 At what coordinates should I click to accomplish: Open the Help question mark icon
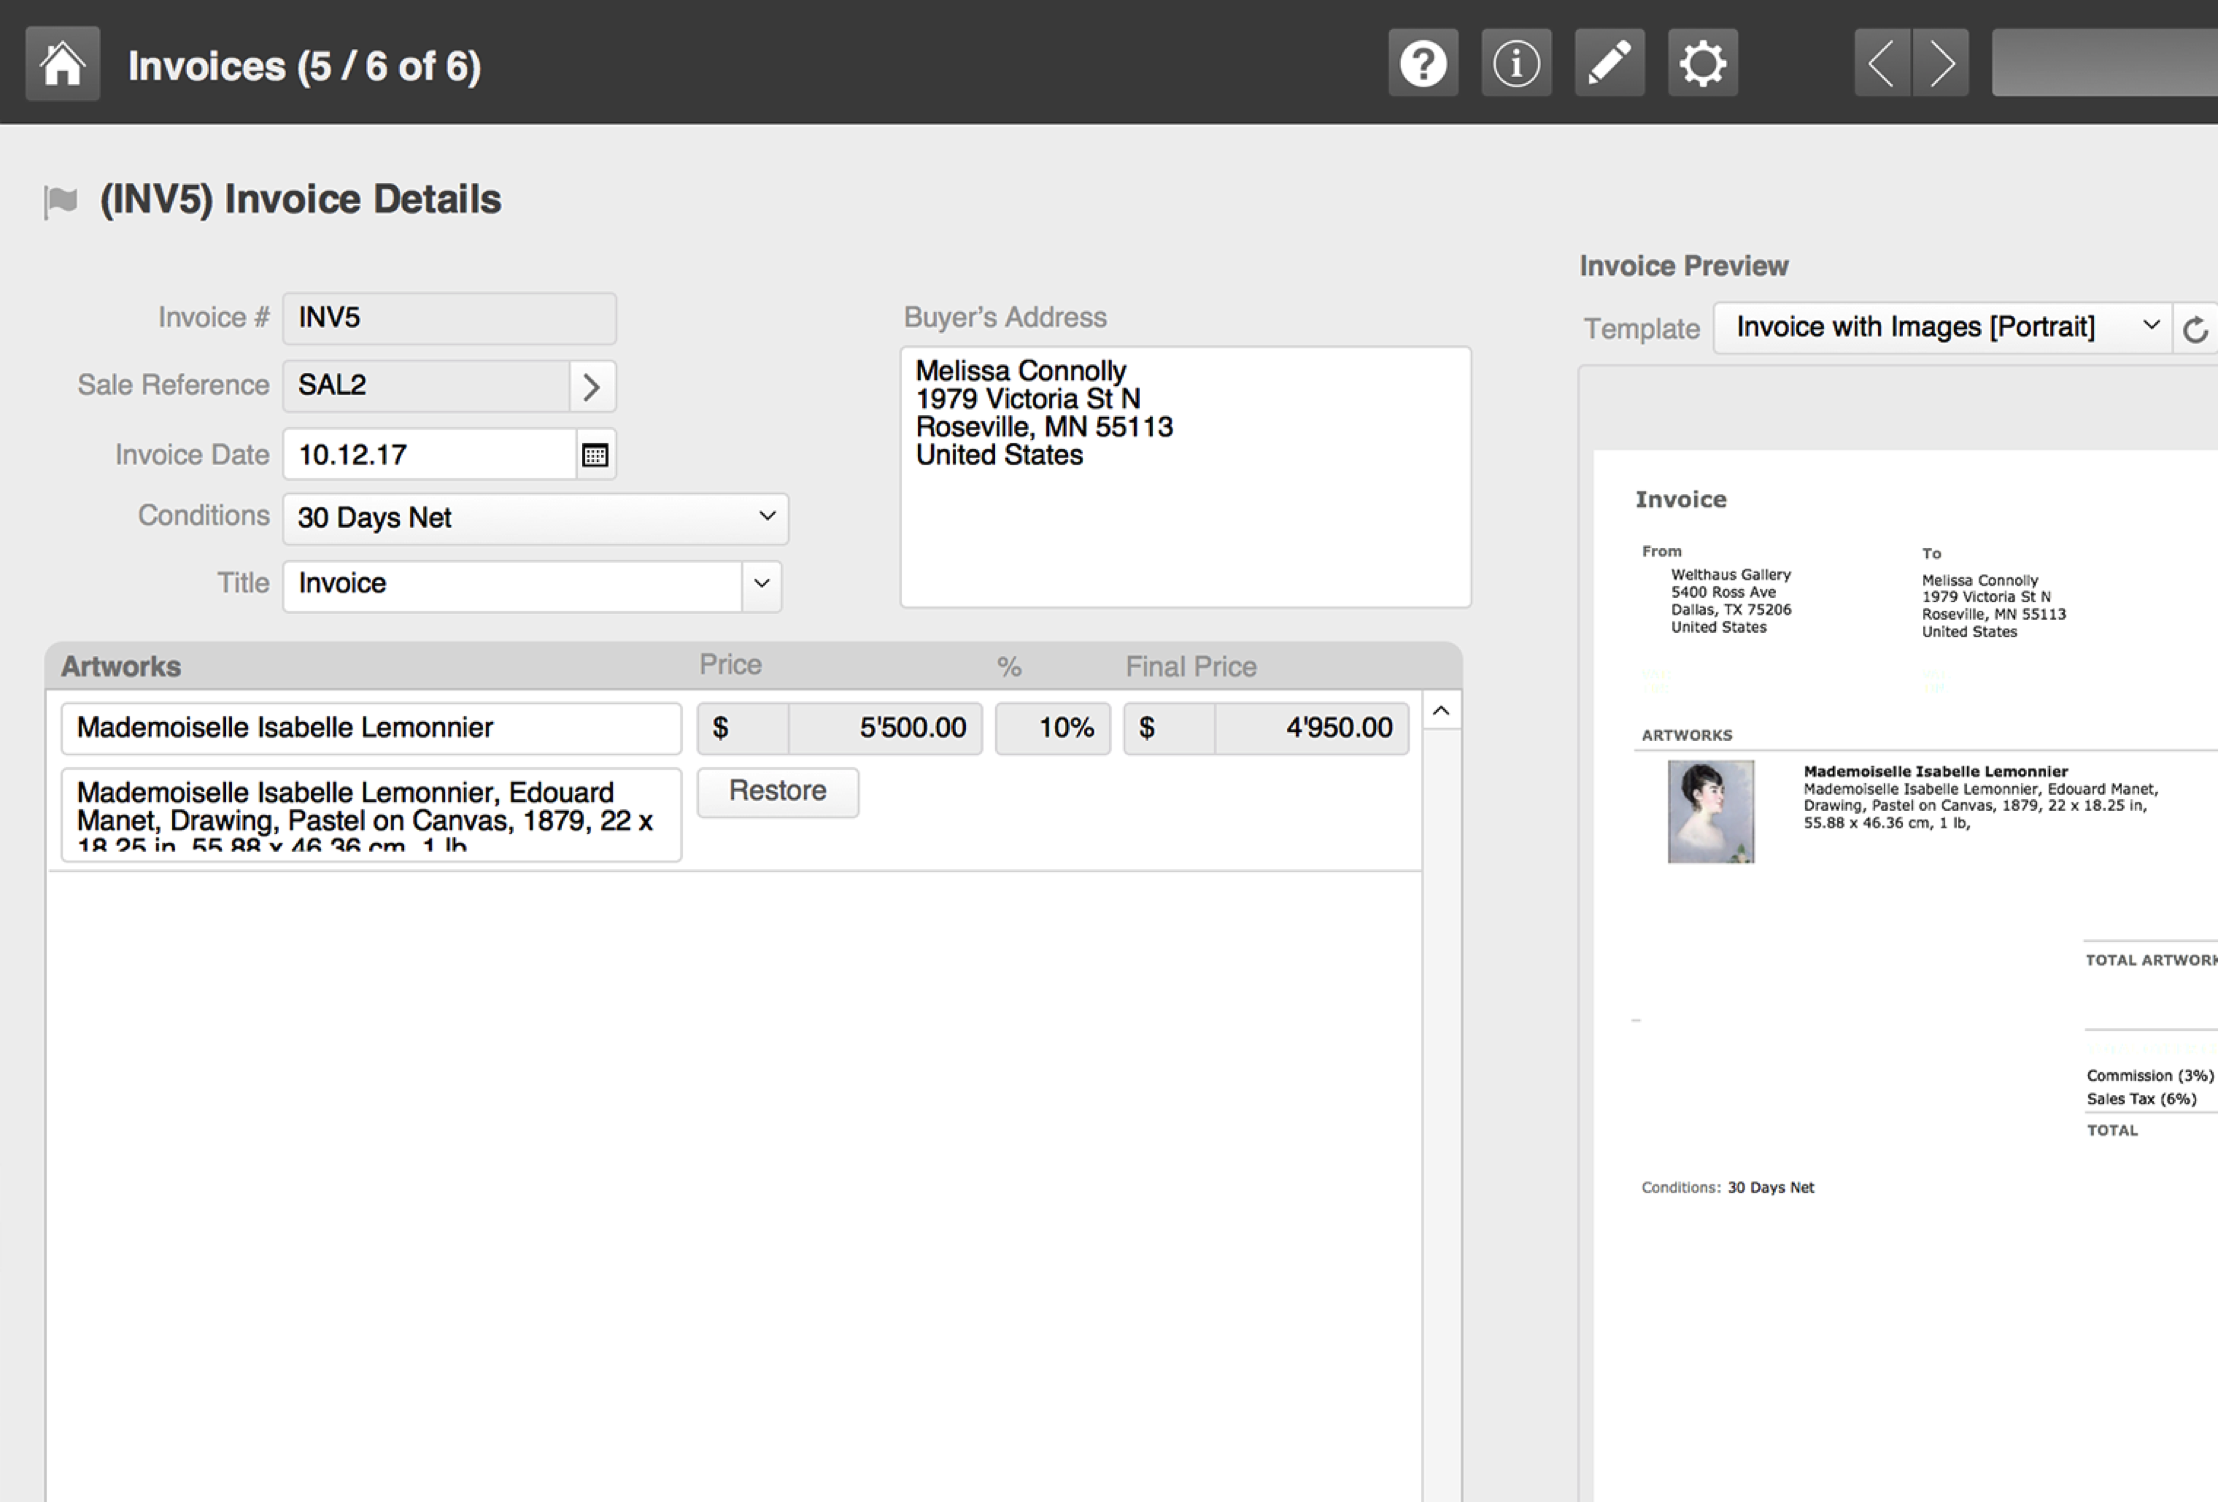1422,64
